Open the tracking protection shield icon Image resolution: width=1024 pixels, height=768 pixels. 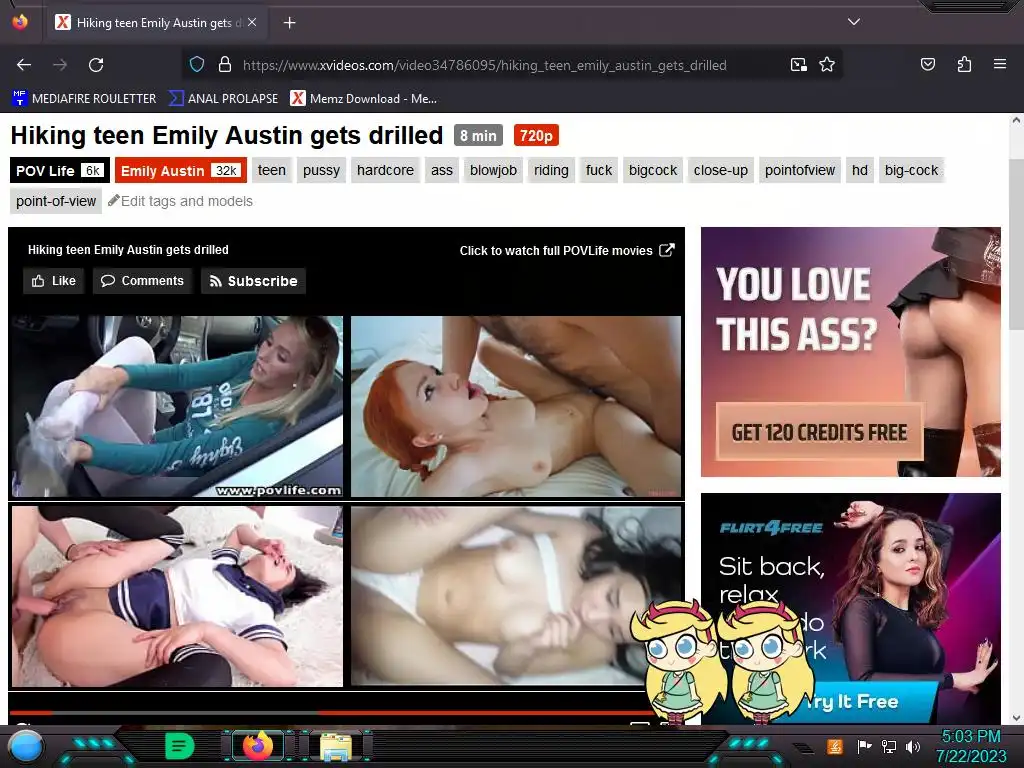pos(197,65)
